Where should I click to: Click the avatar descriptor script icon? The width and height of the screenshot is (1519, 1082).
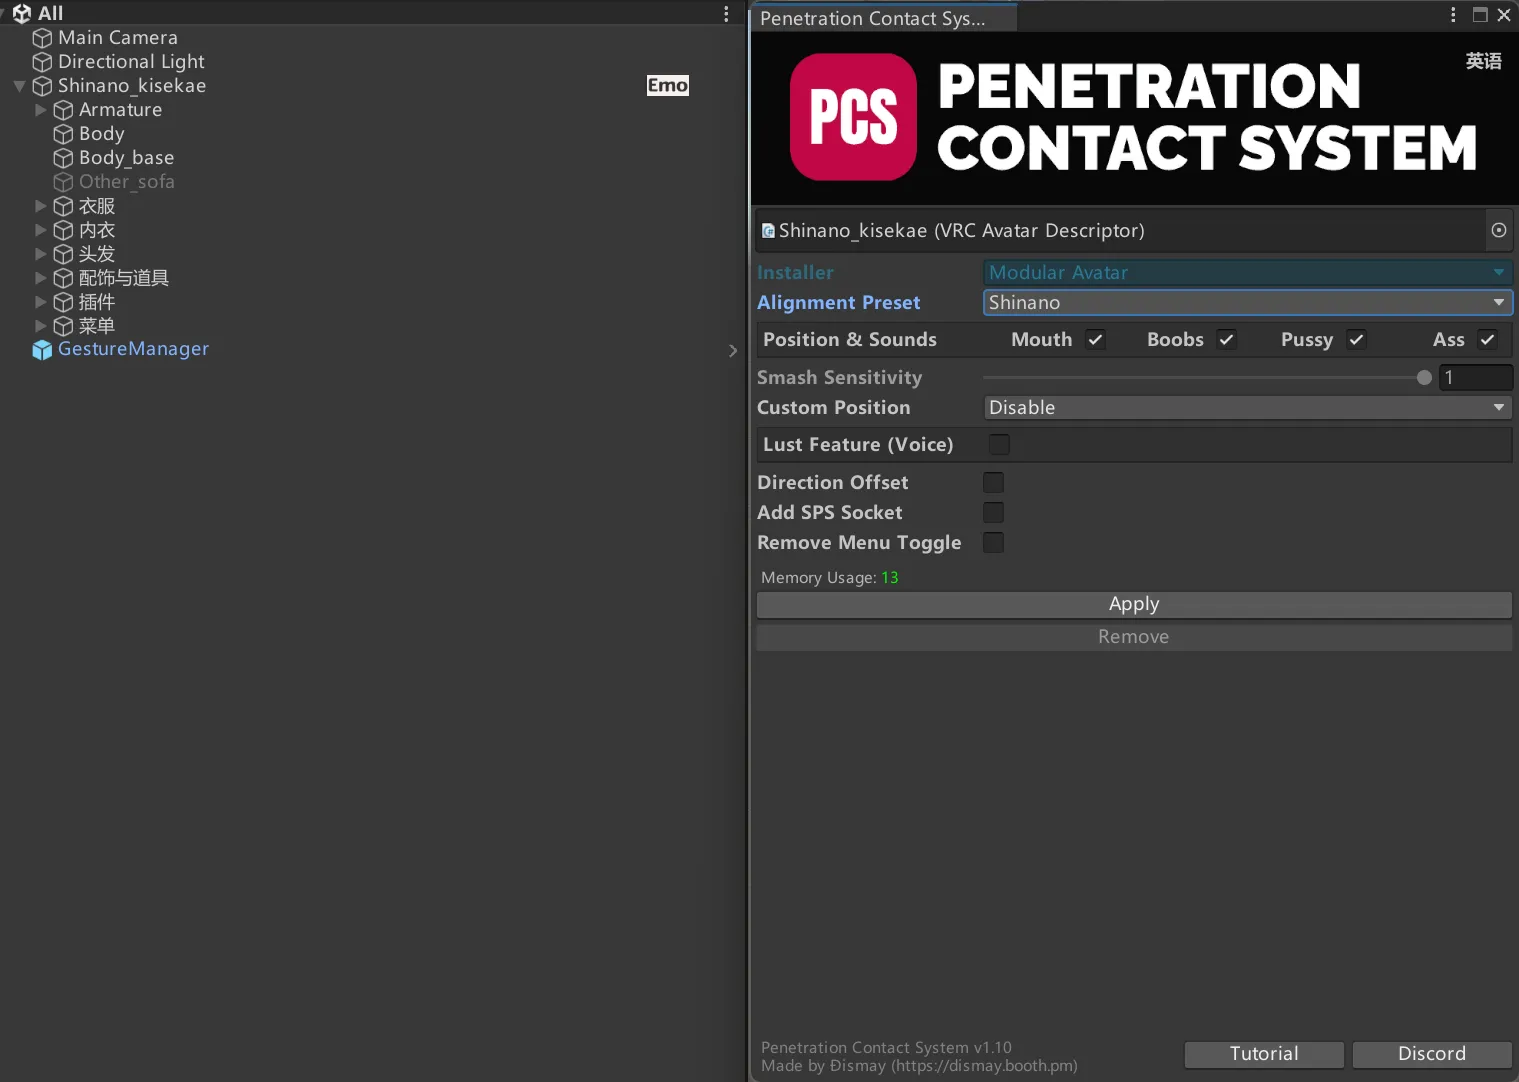pos(768,231)
